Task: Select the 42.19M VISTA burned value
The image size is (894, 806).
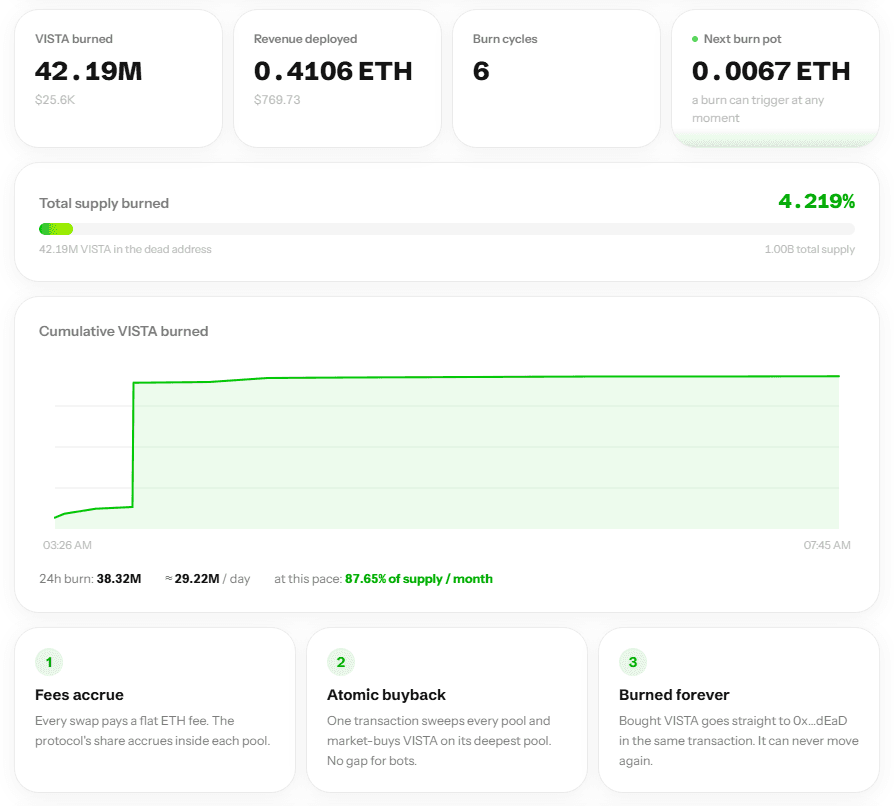Action: pos(88,71)
